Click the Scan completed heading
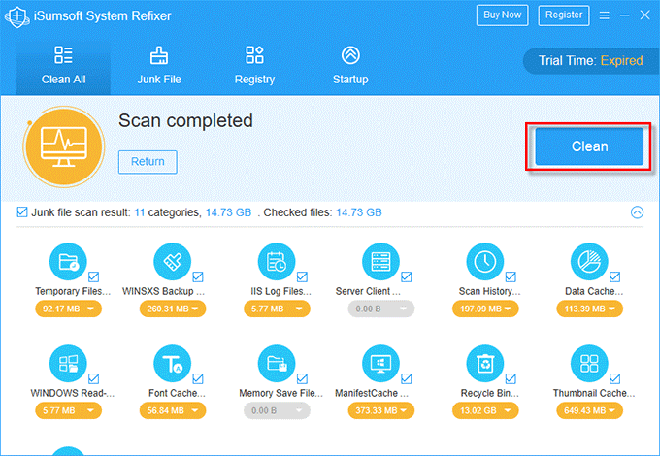660x456 pixels. point(185,121)
